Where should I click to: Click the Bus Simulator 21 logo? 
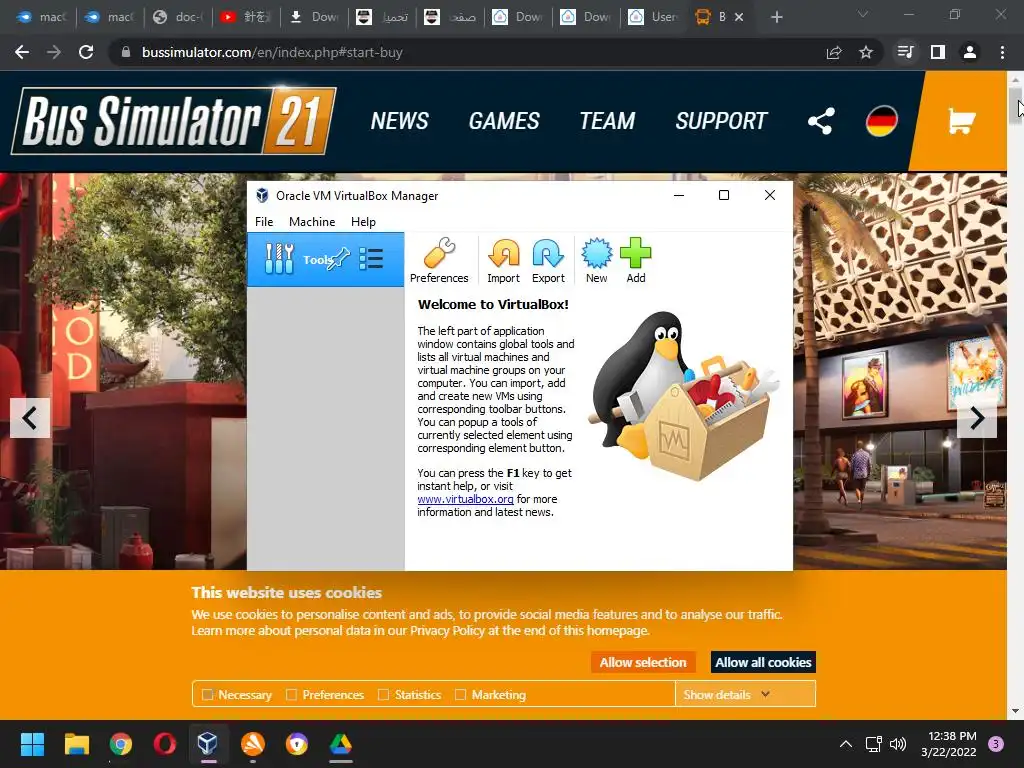(174, 121)
